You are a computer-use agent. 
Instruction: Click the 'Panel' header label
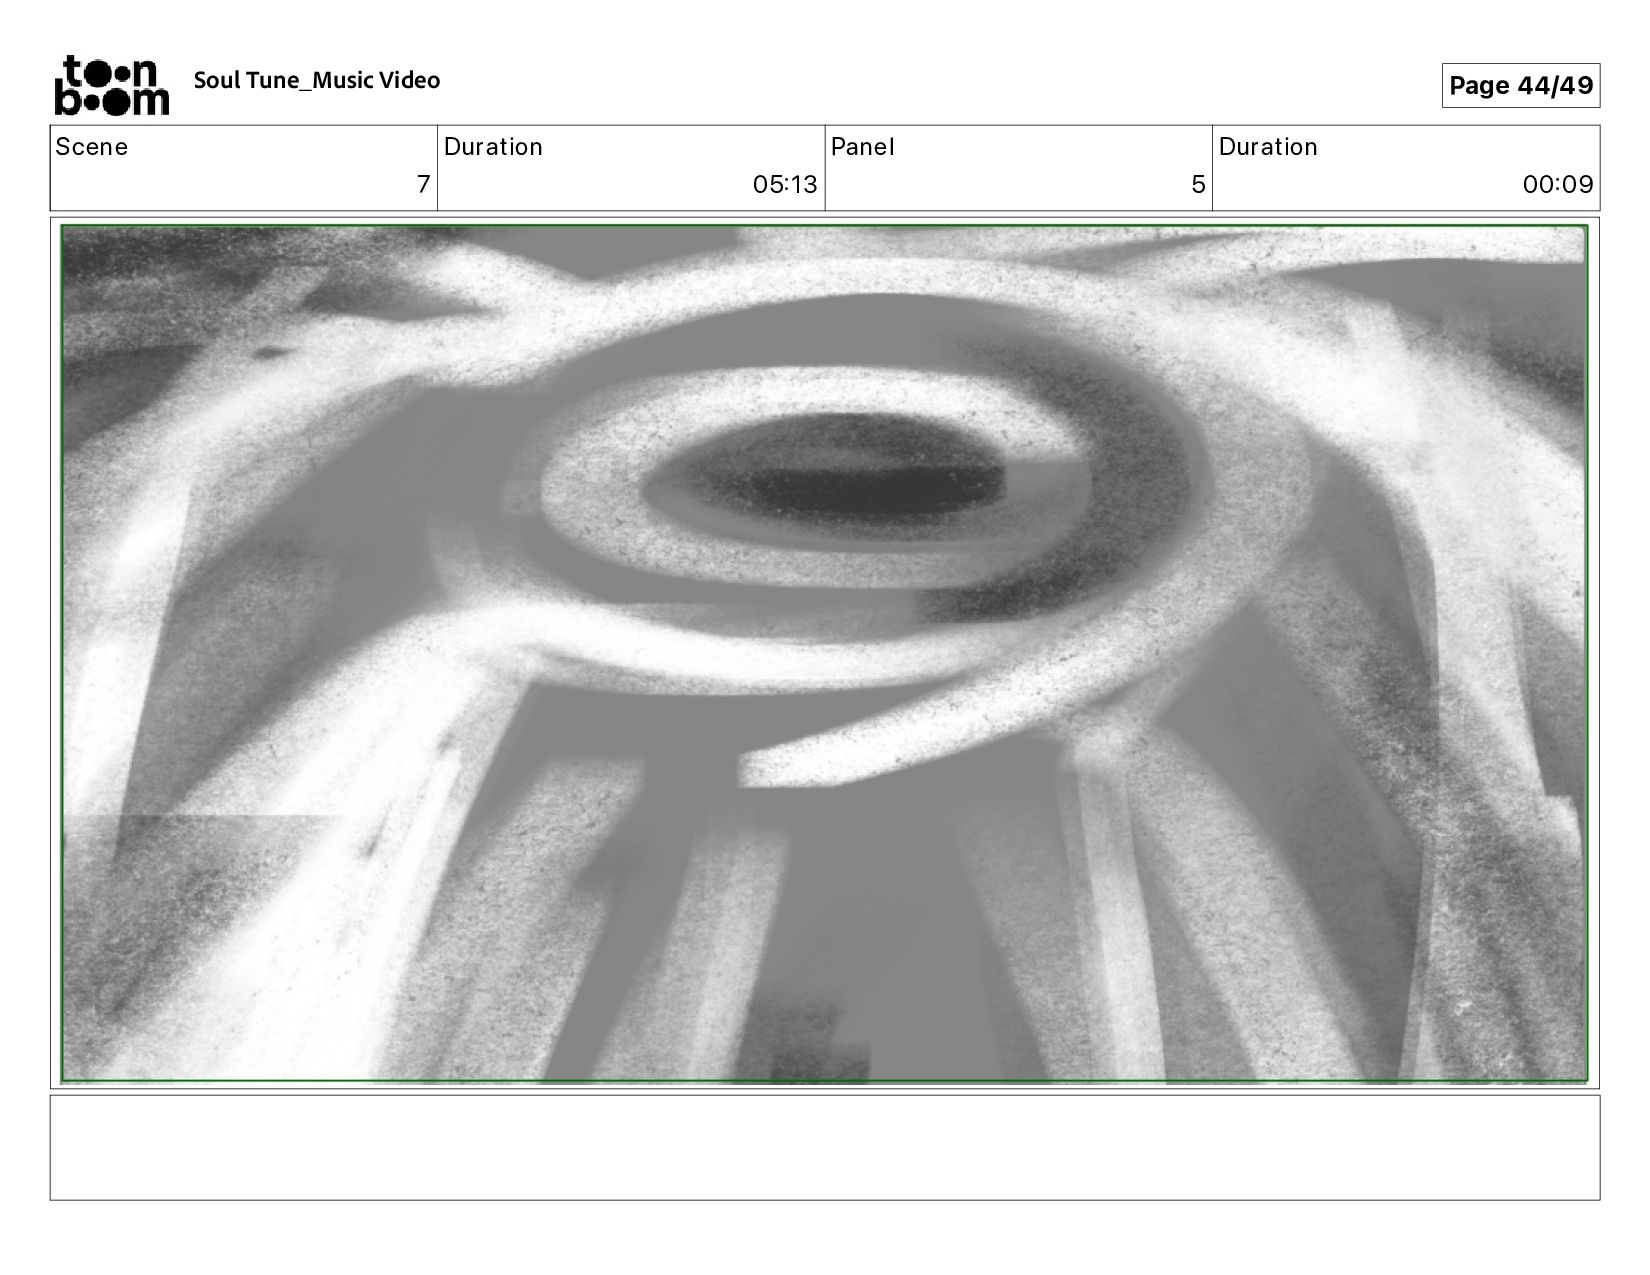(862, 147)
